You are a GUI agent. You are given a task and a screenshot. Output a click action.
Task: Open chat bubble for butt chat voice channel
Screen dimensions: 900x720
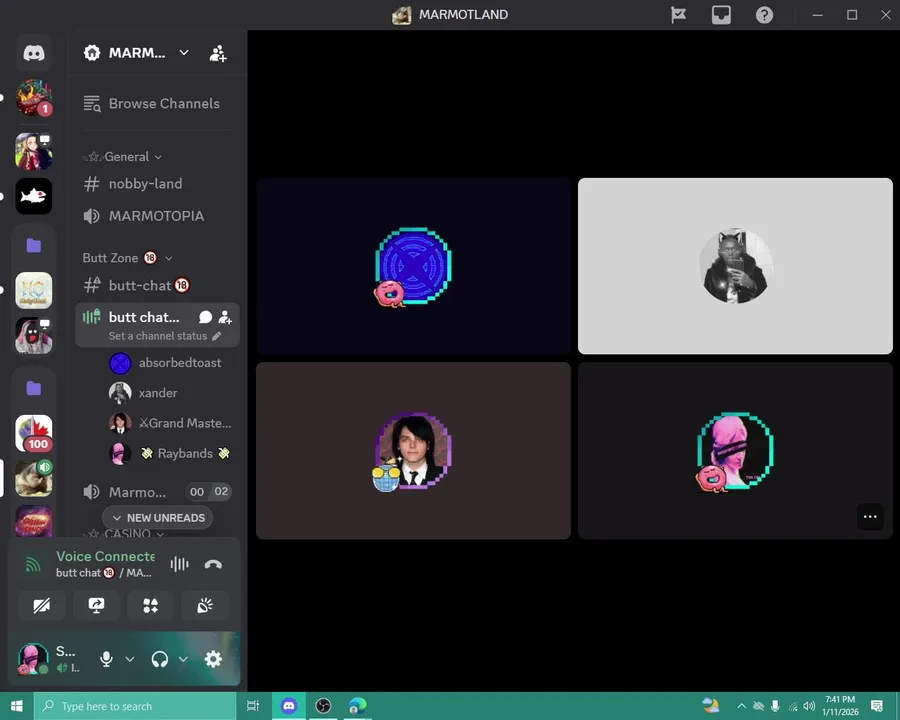205,317
